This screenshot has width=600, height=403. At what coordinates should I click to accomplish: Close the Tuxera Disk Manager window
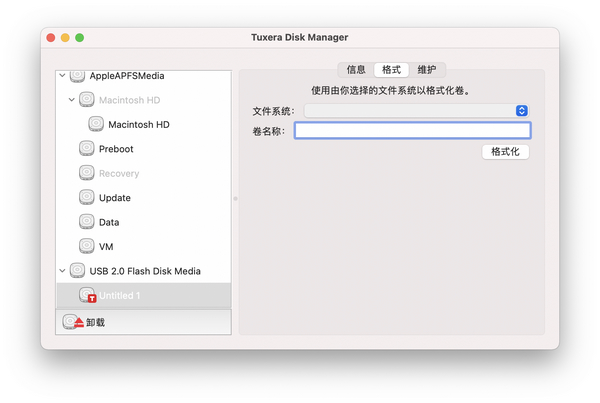click(51, 38)
